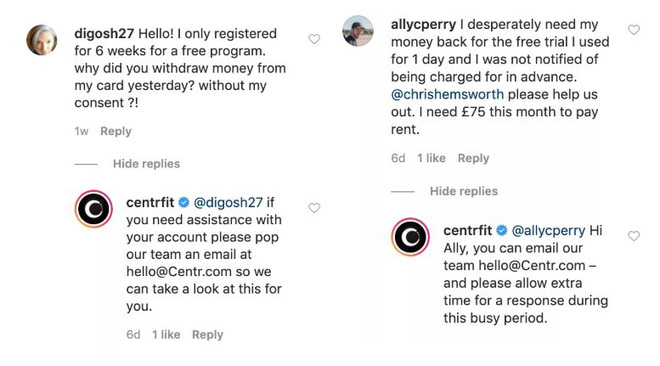Open the @digosh27 mention in centrfit's reply
The image size is (660, 366).
(228, 202)
